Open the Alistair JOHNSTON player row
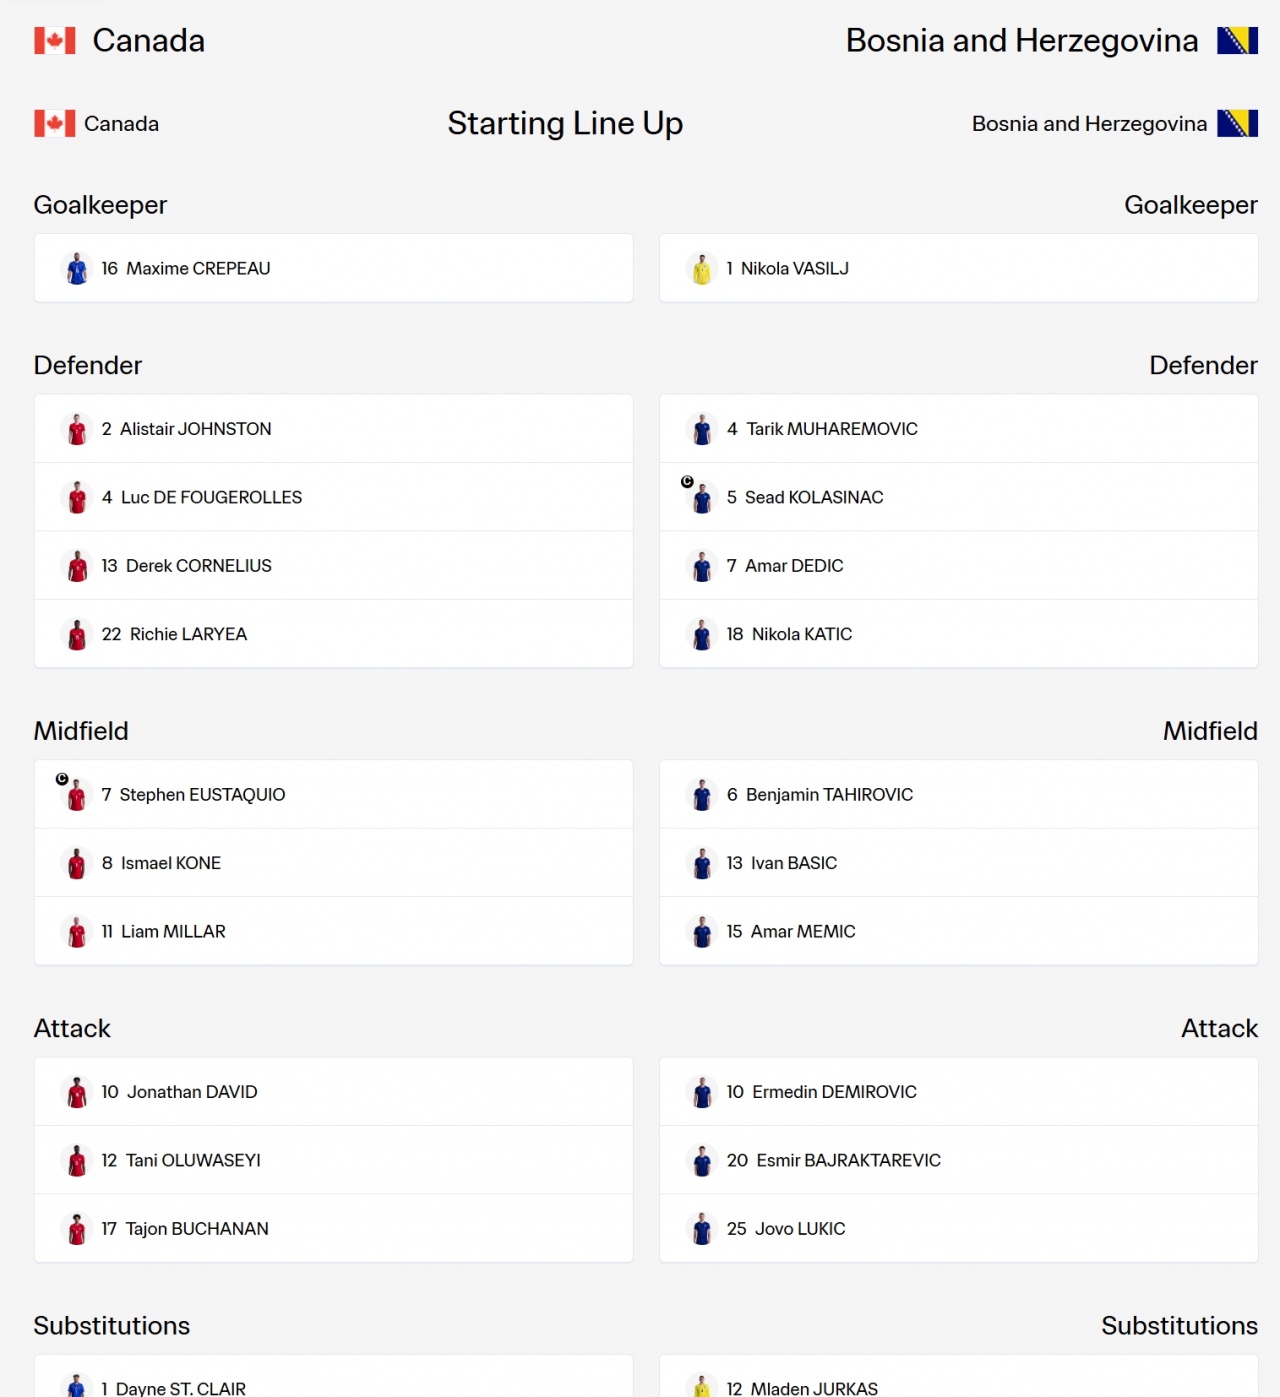 point(334,429)
